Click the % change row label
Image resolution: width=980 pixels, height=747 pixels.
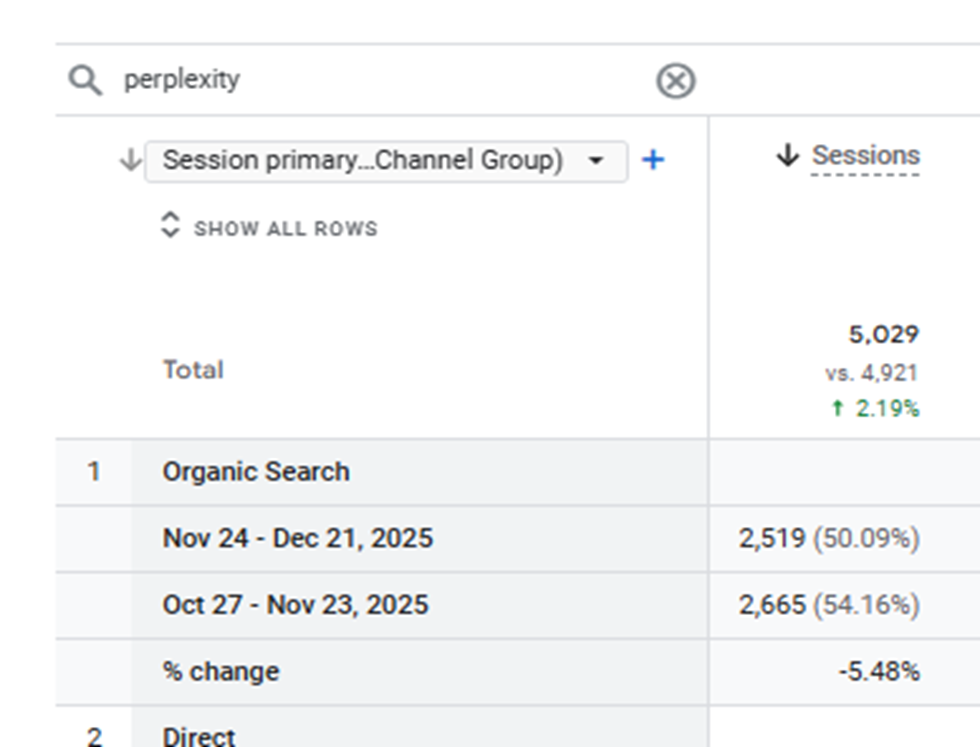pyautogui.click(x=221, y=671)
